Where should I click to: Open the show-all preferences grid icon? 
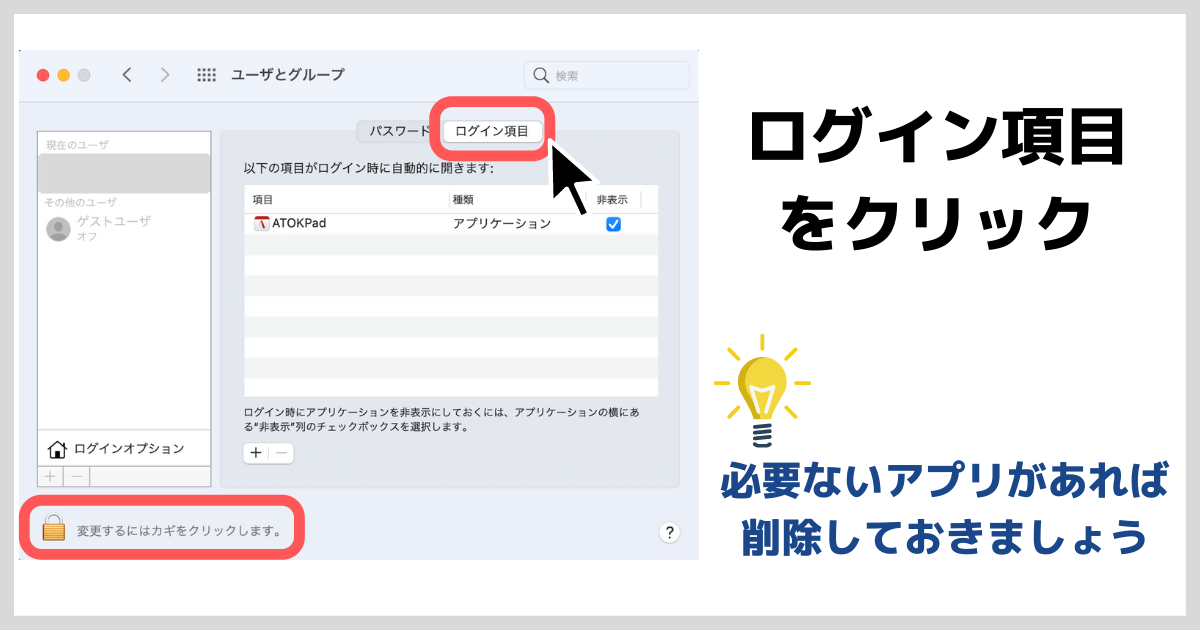[205, 74]
